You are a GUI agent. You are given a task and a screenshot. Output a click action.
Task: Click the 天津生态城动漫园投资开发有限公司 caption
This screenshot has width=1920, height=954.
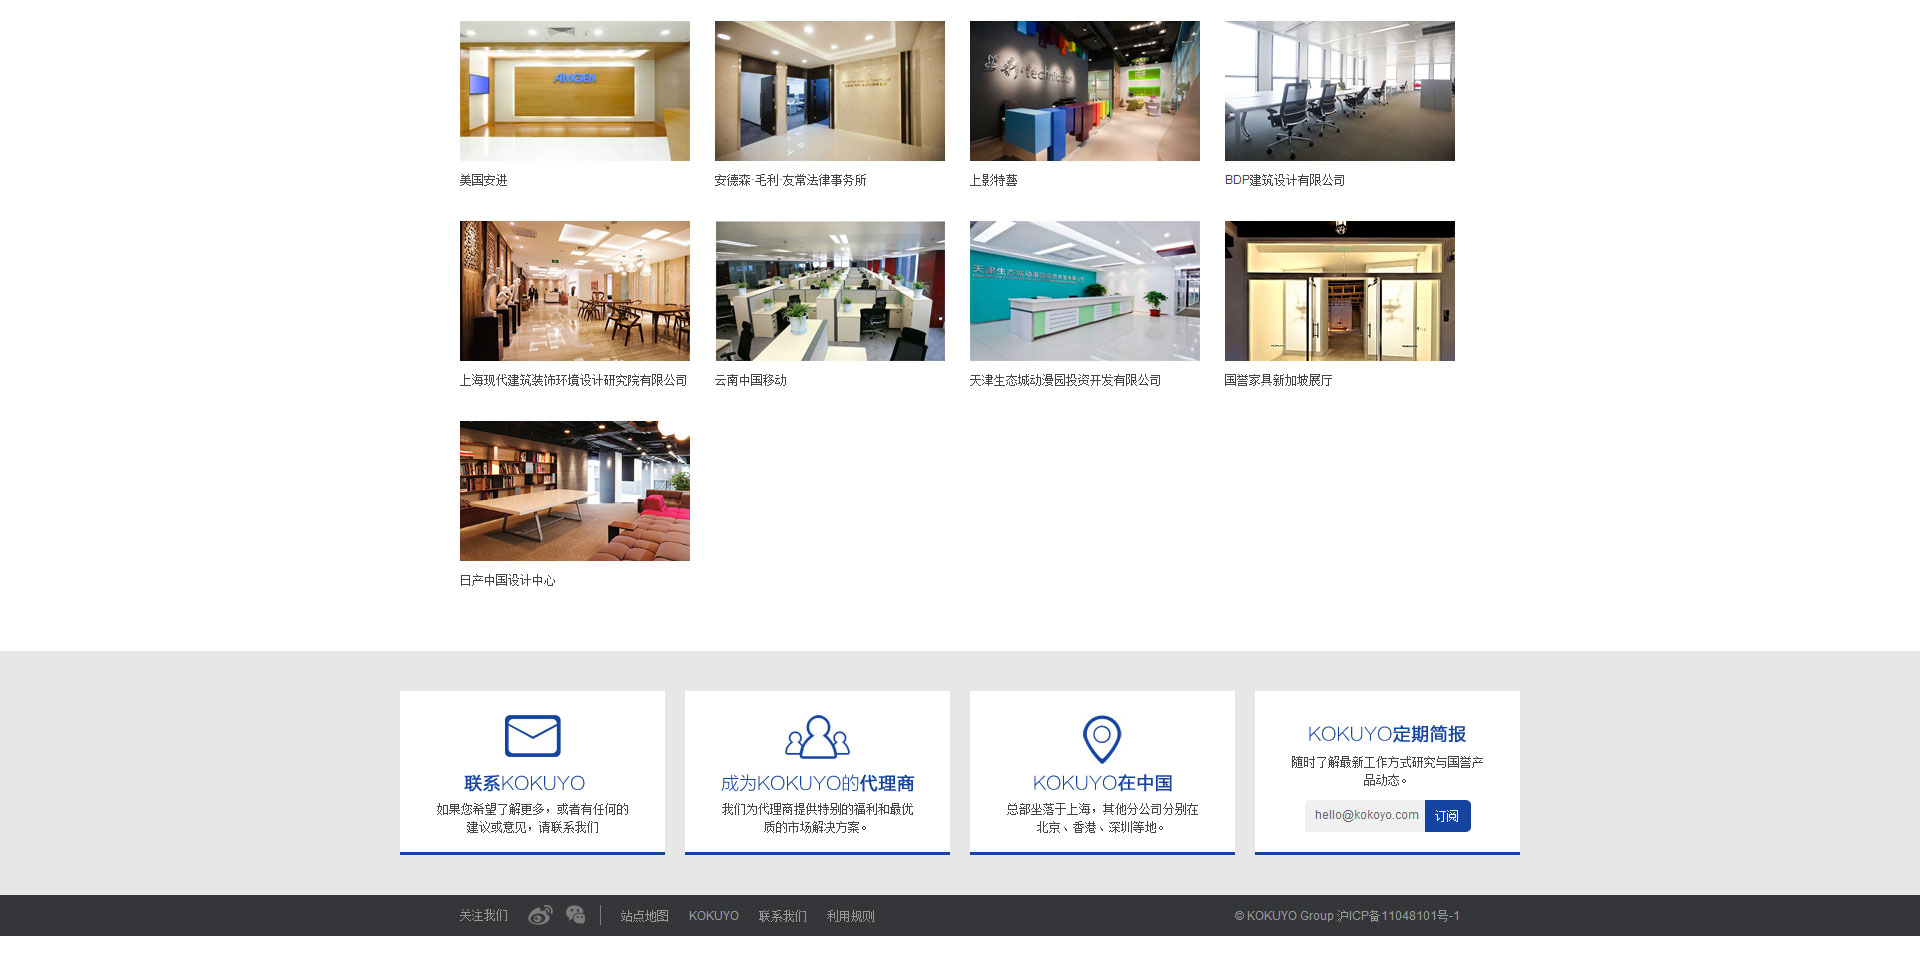tap(1066, 380)
